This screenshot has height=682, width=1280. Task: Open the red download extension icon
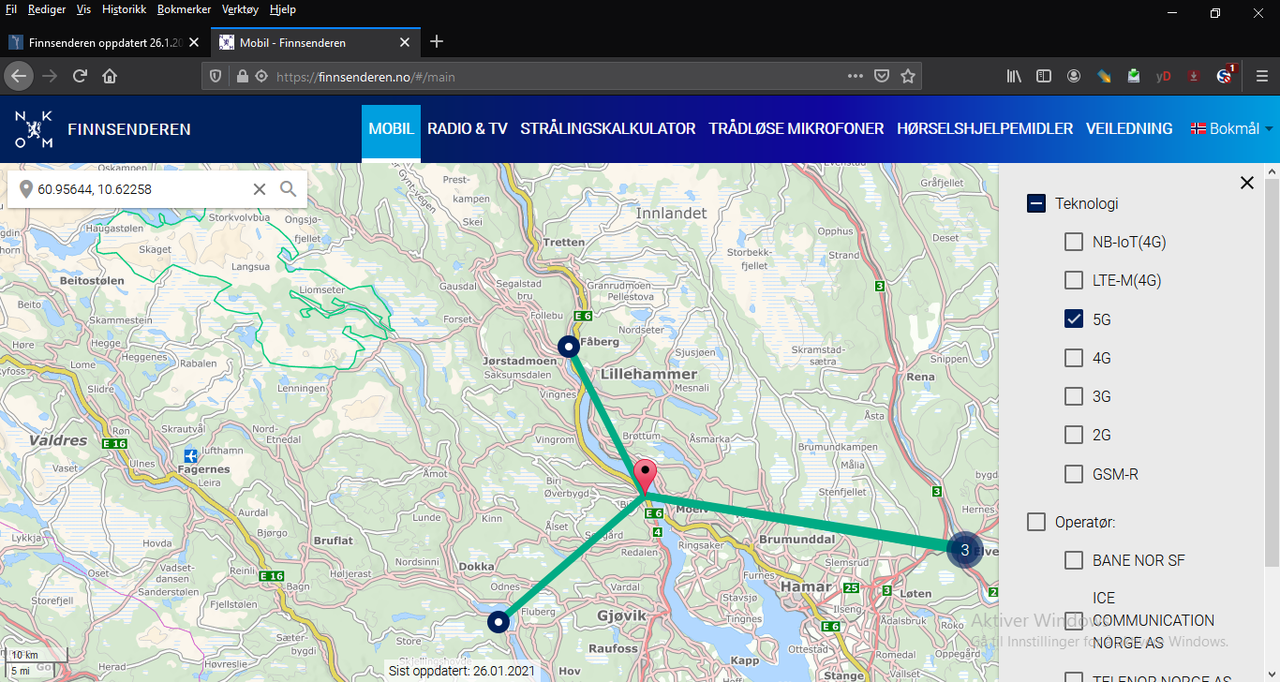click(x=1193, y=76)
